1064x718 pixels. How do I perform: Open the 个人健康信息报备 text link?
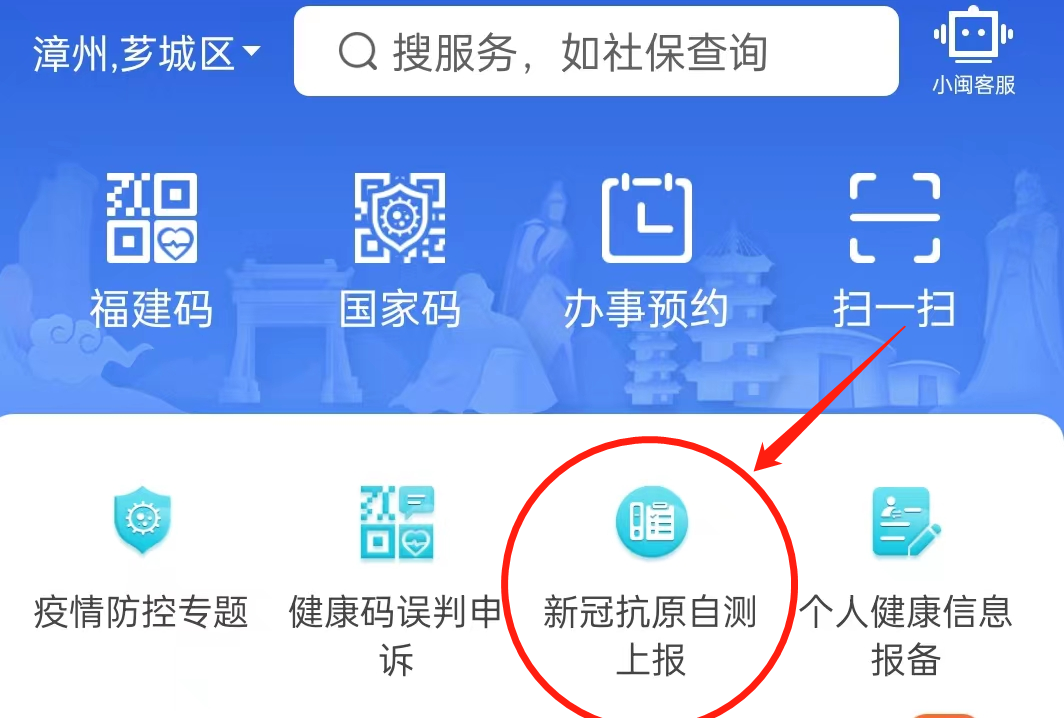(x=906, y=635)
